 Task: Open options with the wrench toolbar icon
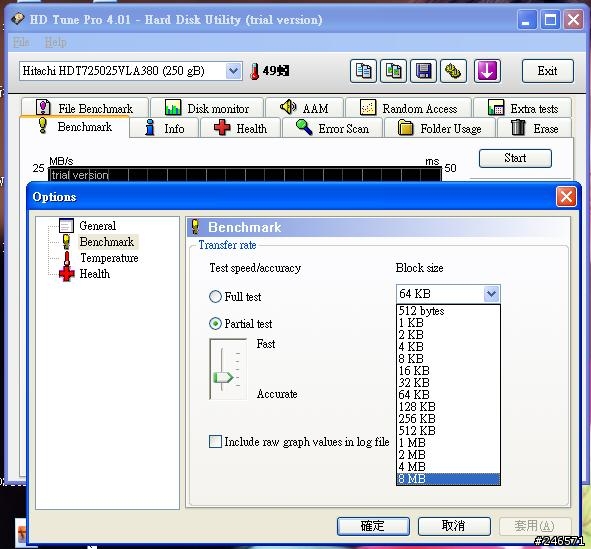point(453,71)
